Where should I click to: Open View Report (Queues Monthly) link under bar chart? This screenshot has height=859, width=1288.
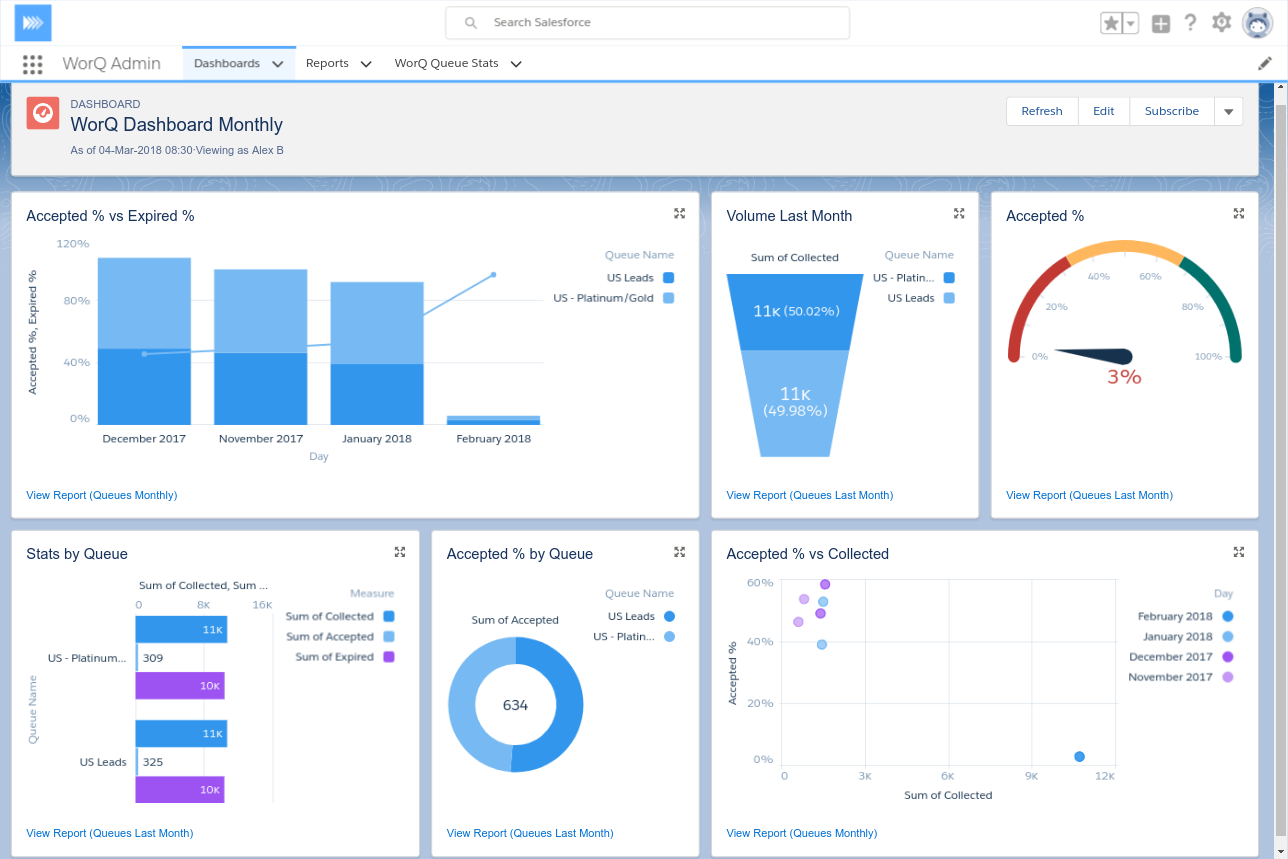coord(101,495)
